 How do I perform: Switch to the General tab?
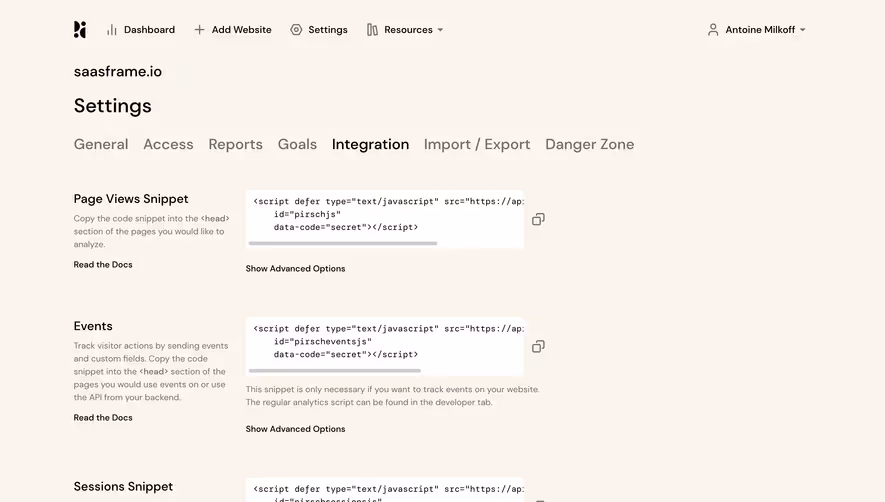coord(101,144)
